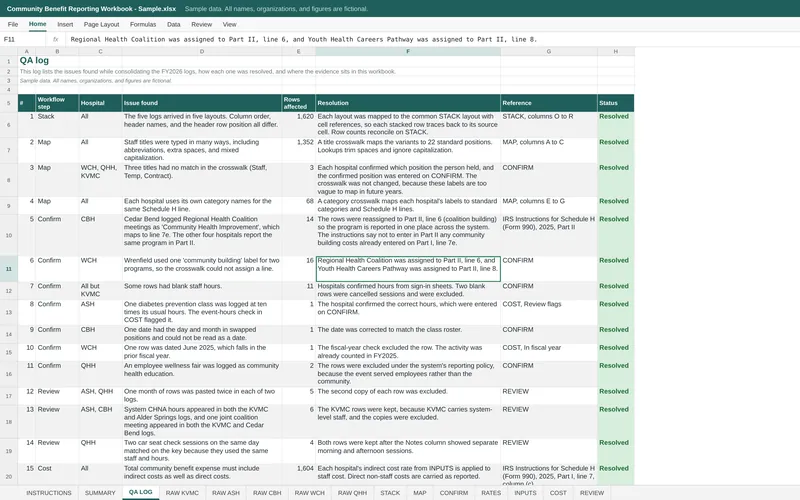Select column F header
This screenshot has height=500, width=800.
408,52
